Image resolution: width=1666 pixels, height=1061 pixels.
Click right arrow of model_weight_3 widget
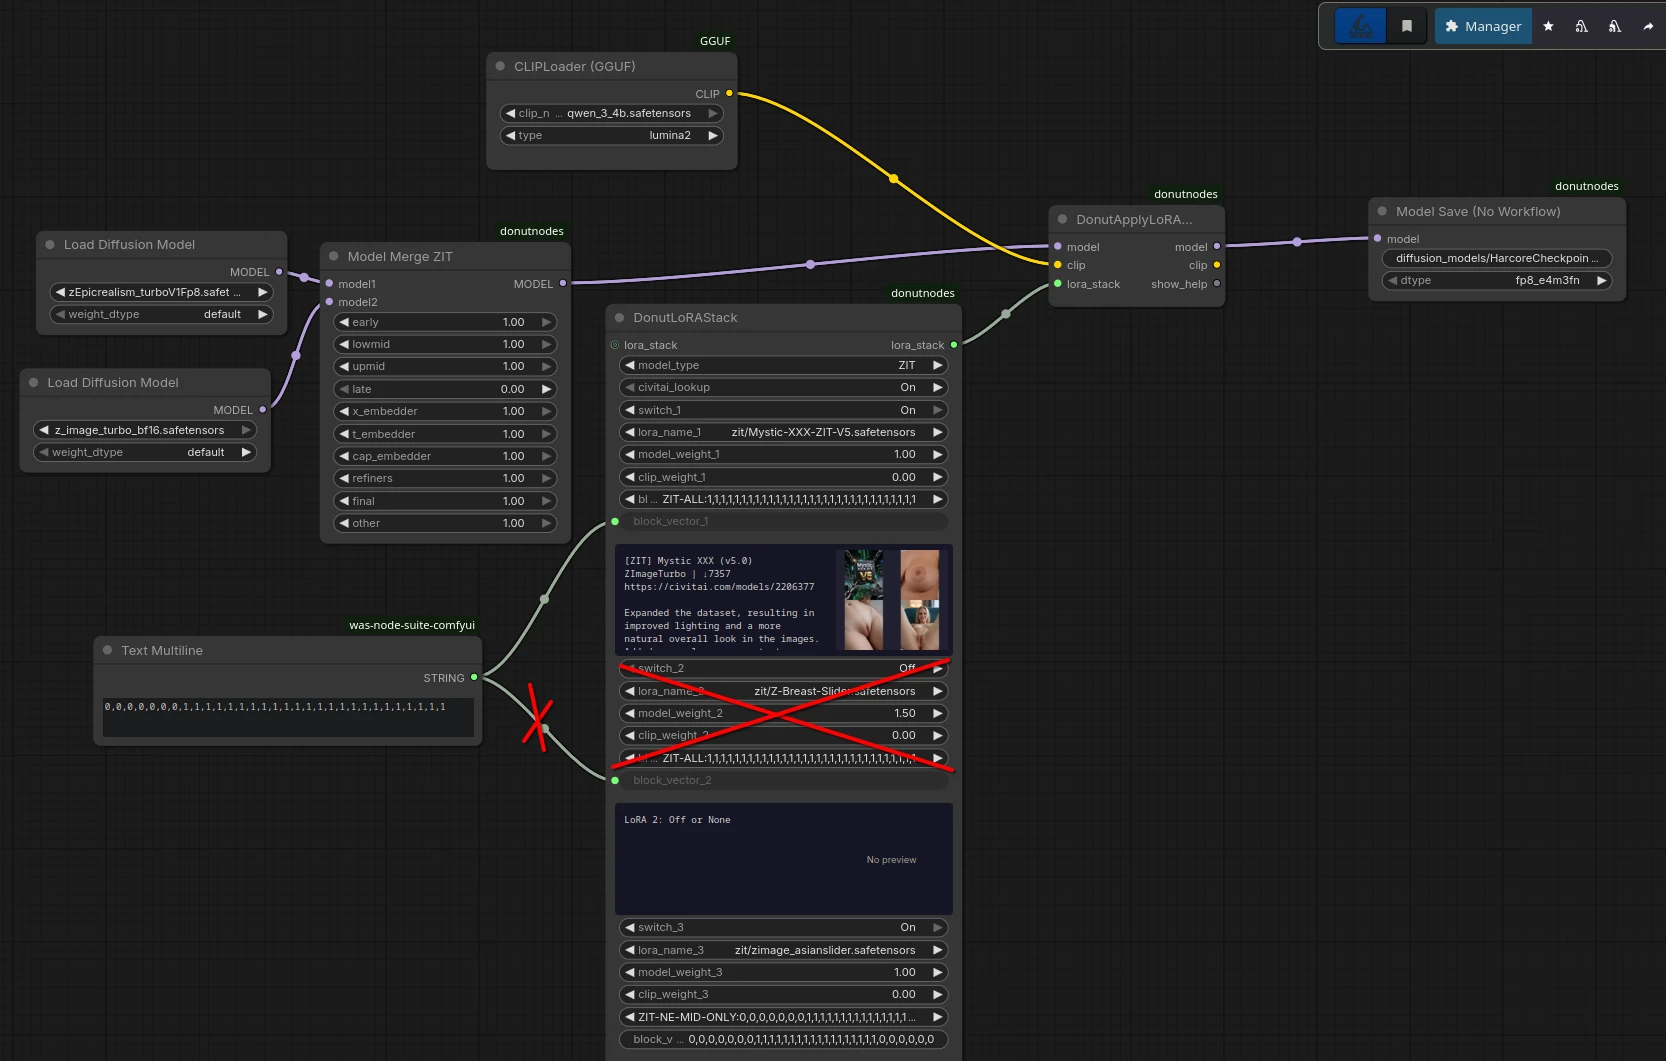(x=938, y=972)
